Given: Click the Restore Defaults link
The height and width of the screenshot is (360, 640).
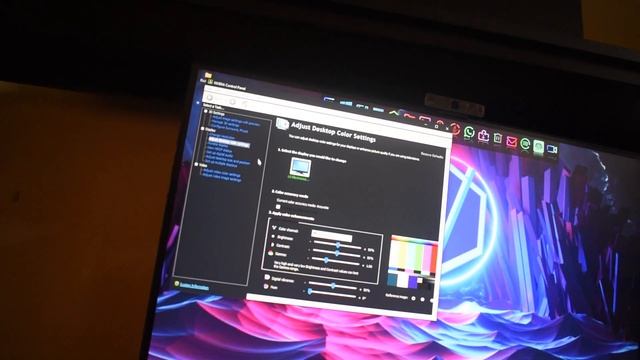Looking at the screenshot, I should [432, 155].
